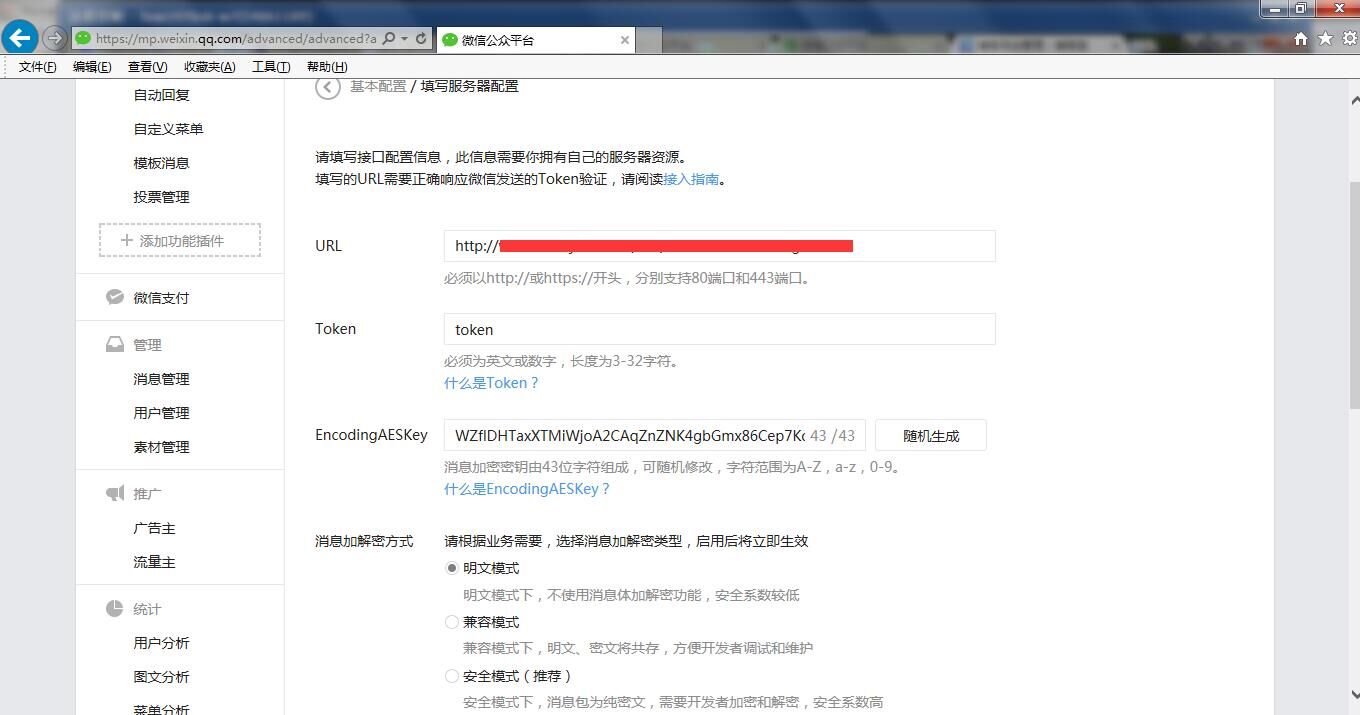Refresh the page with the reload icon
Screen dimensions: 1360x715
pos(421,39)
